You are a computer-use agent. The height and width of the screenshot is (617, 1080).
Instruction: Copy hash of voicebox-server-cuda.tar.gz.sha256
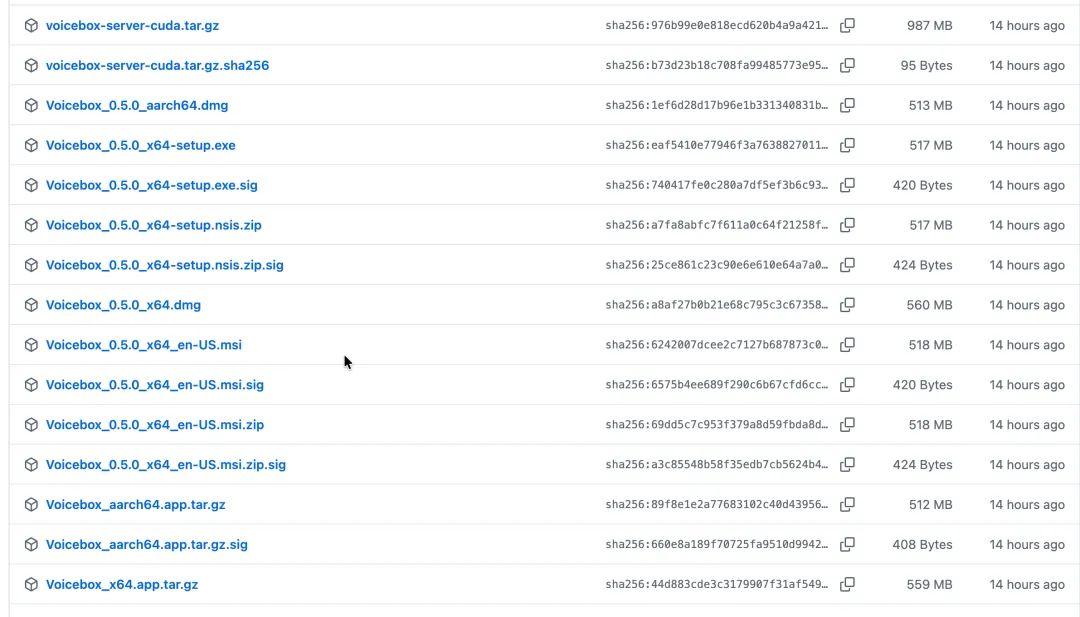coord(847,65)
